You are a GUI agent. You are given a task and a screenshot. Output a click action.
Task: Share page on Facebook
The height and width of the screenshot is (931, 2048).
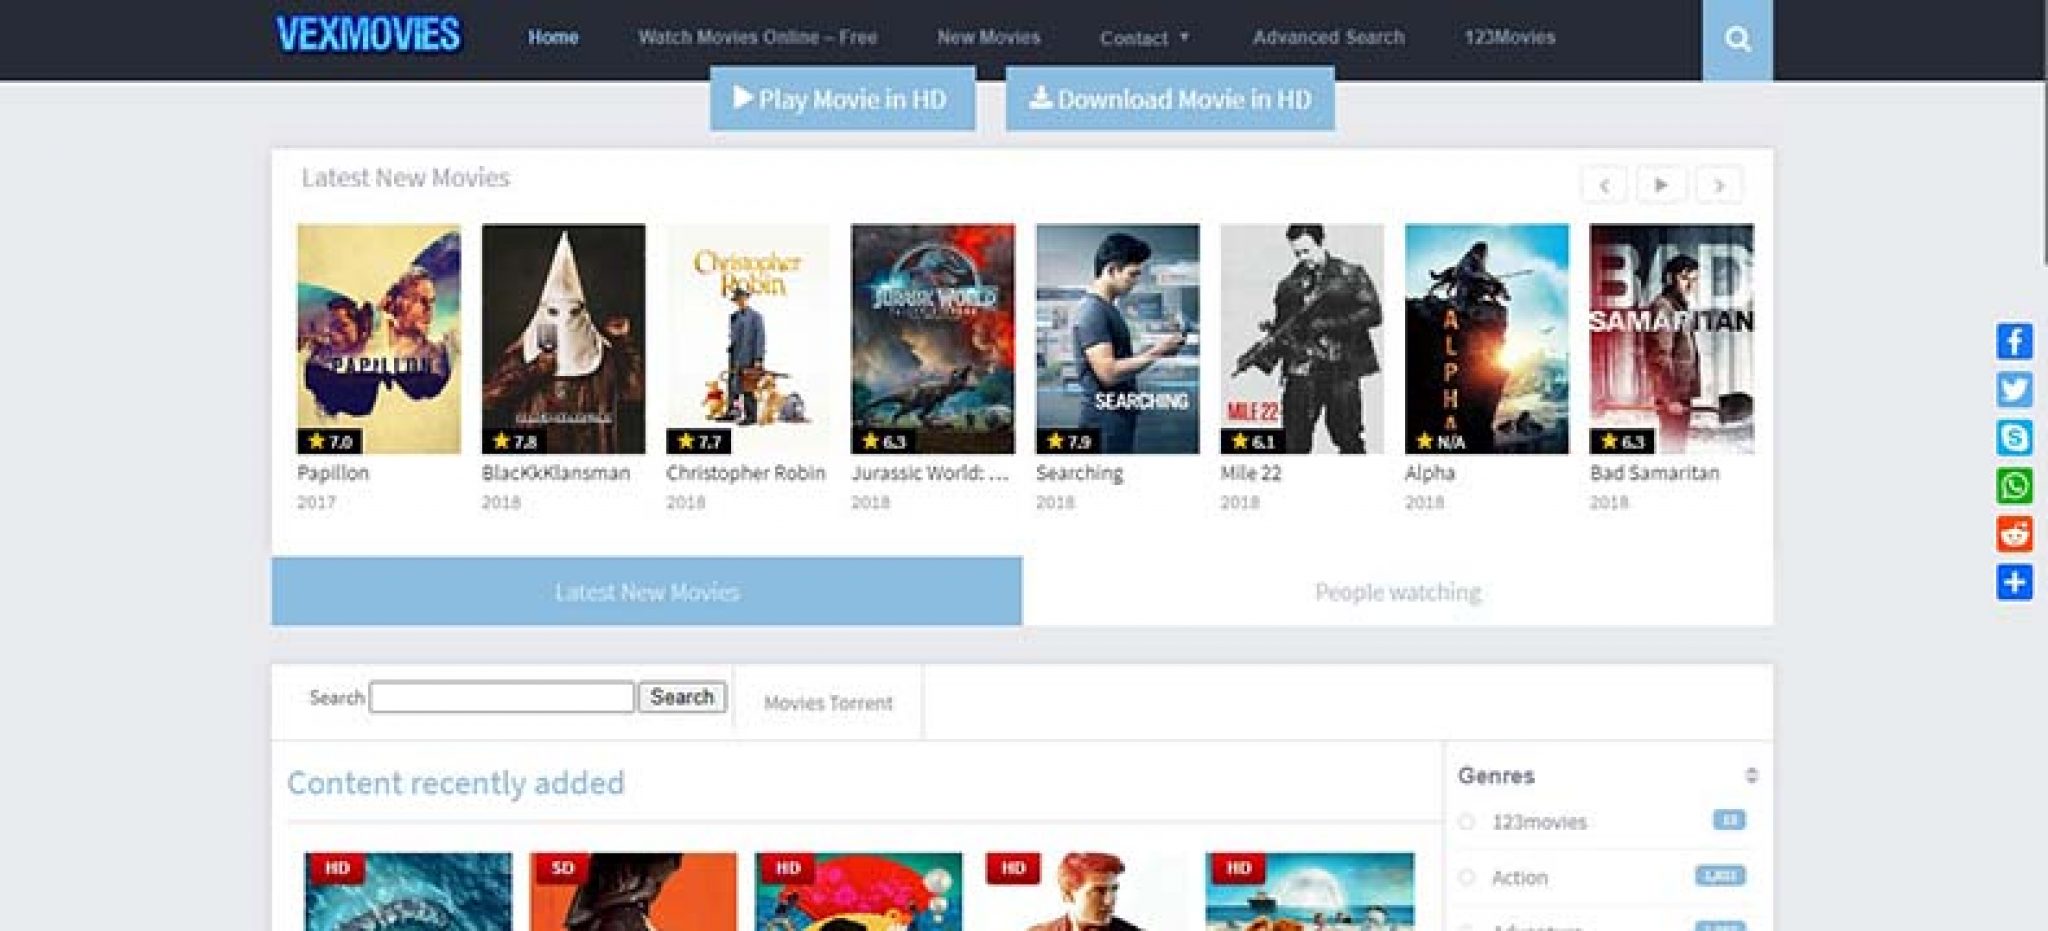click(2014, 341)
